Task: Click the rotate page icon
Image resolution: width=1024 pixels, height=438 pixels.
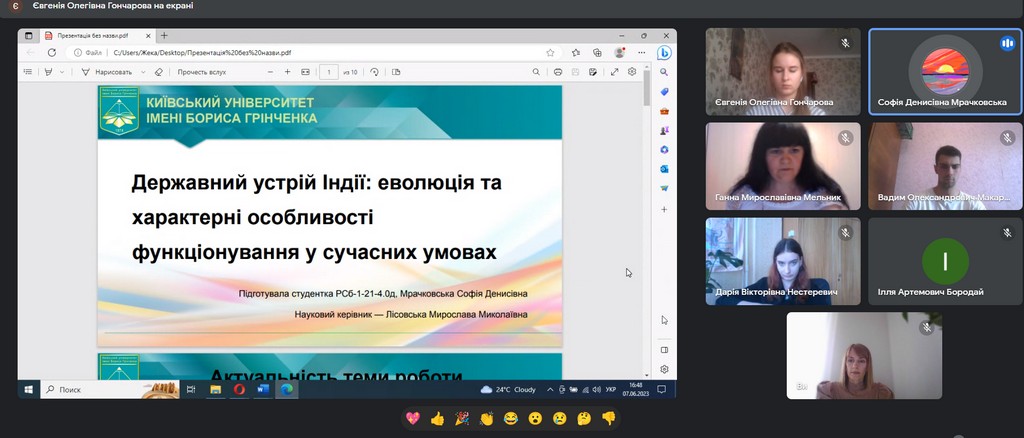Action: [375, 72]
